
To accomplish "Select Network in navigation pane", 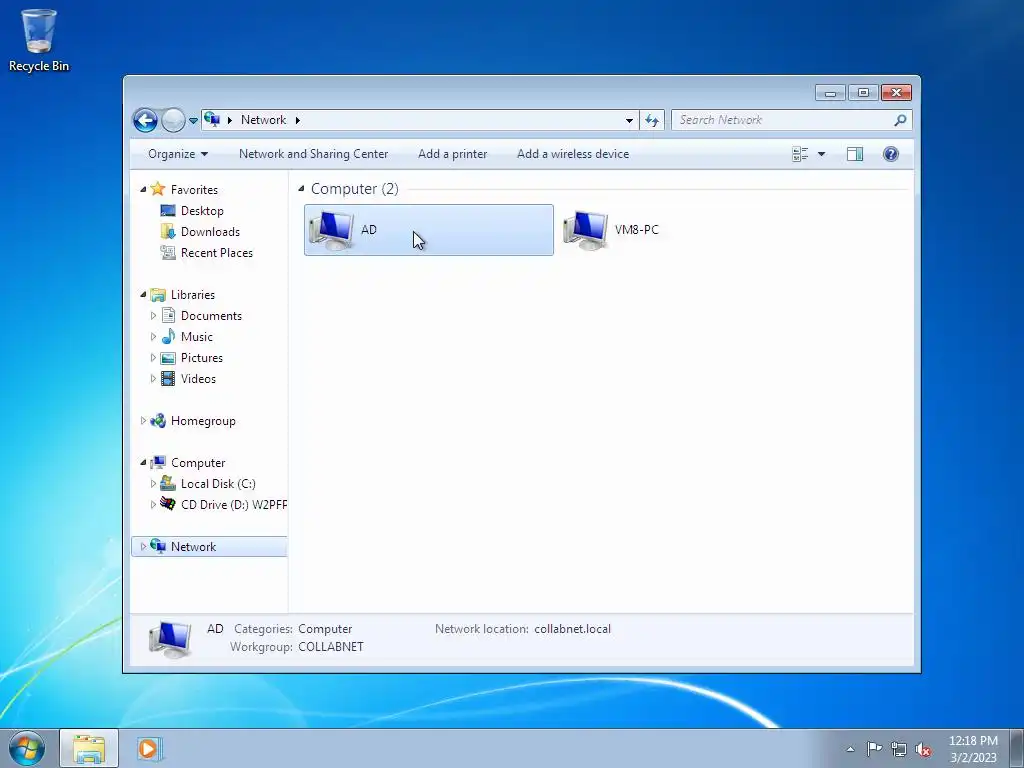I will tap(193, 547).
